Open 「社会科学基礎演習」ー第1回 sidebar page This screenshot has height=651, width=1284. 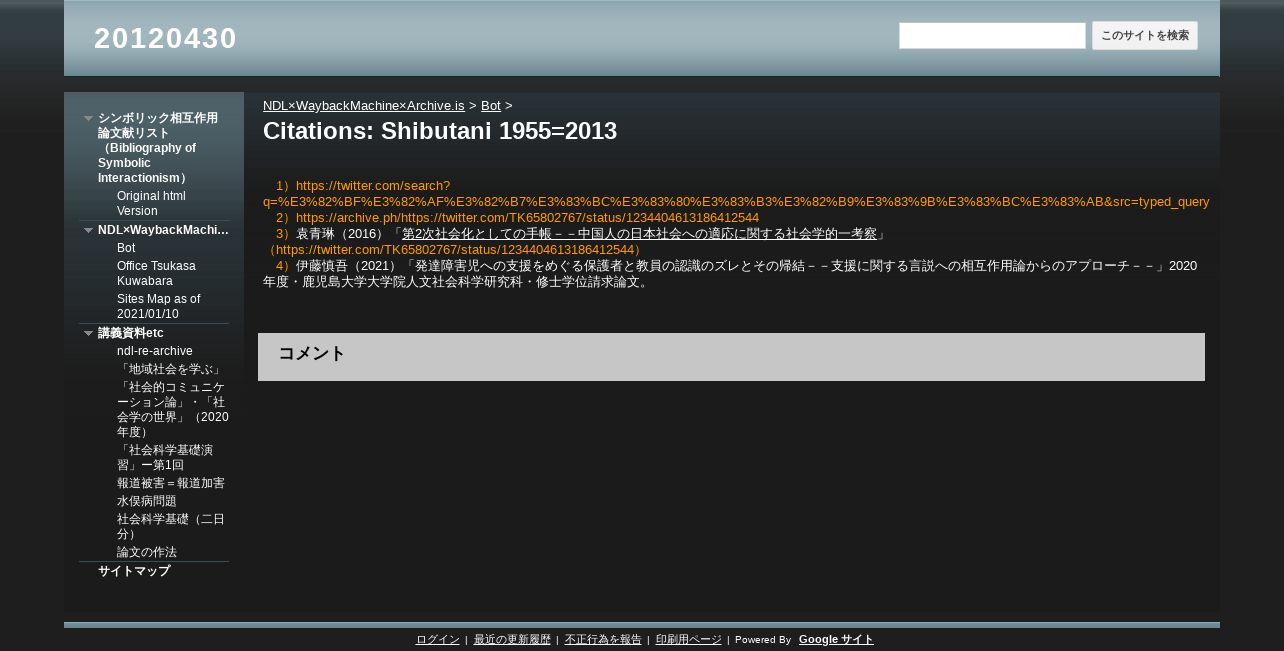tap(165, 457)
